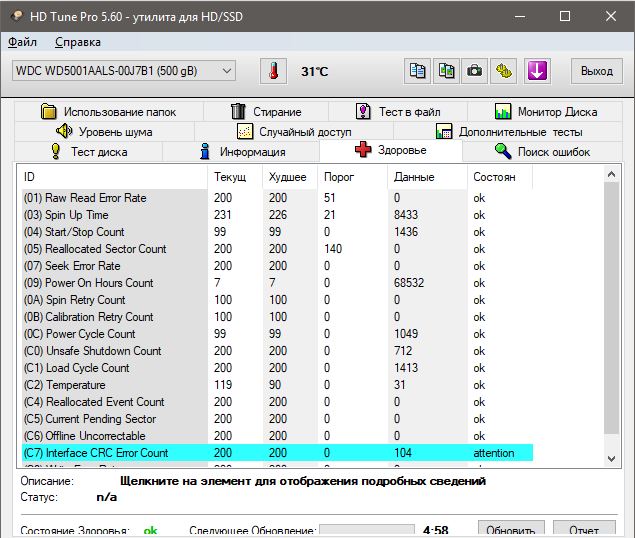Screen dimensions: 635x538
Task: Click the Состоян column header
Action: (500, 177)
